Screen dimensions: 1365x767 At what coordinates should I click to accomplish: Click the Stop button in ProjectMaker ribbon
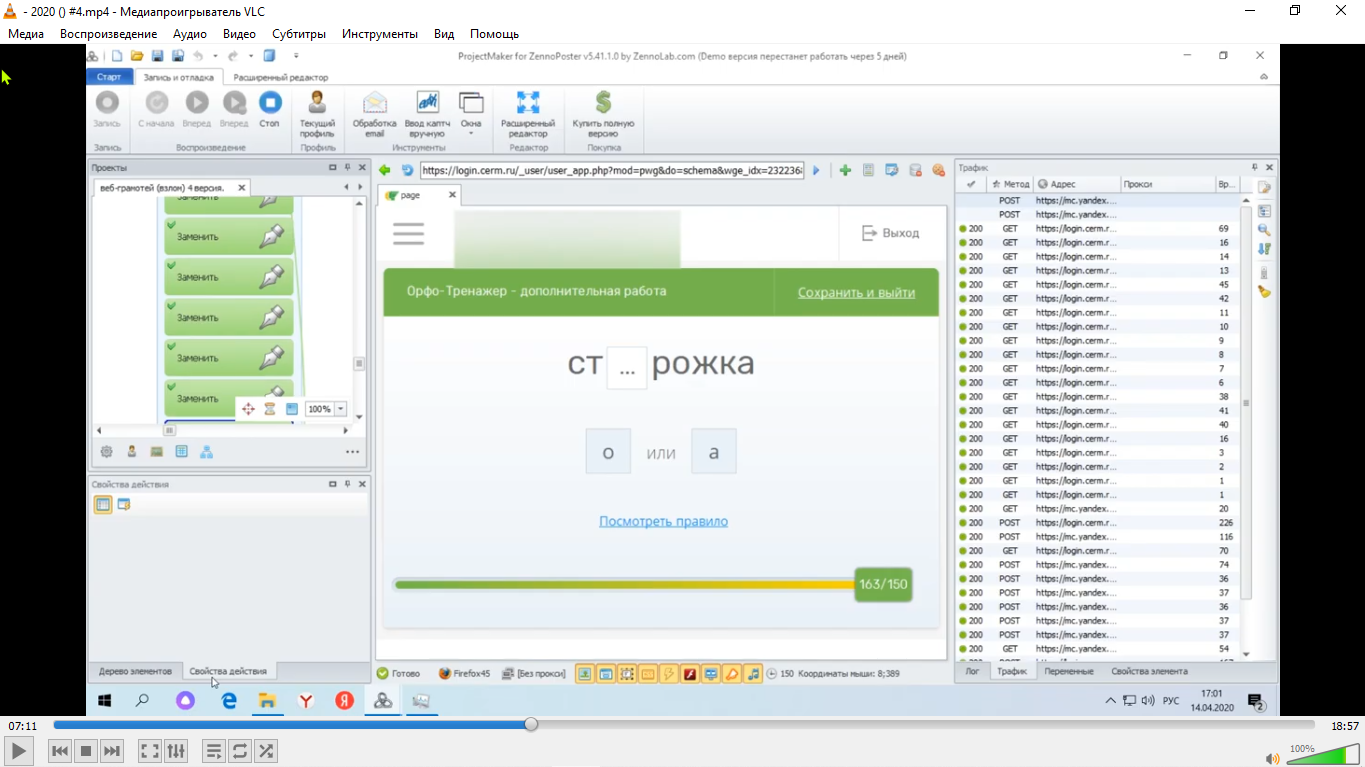tap(270, 103)
